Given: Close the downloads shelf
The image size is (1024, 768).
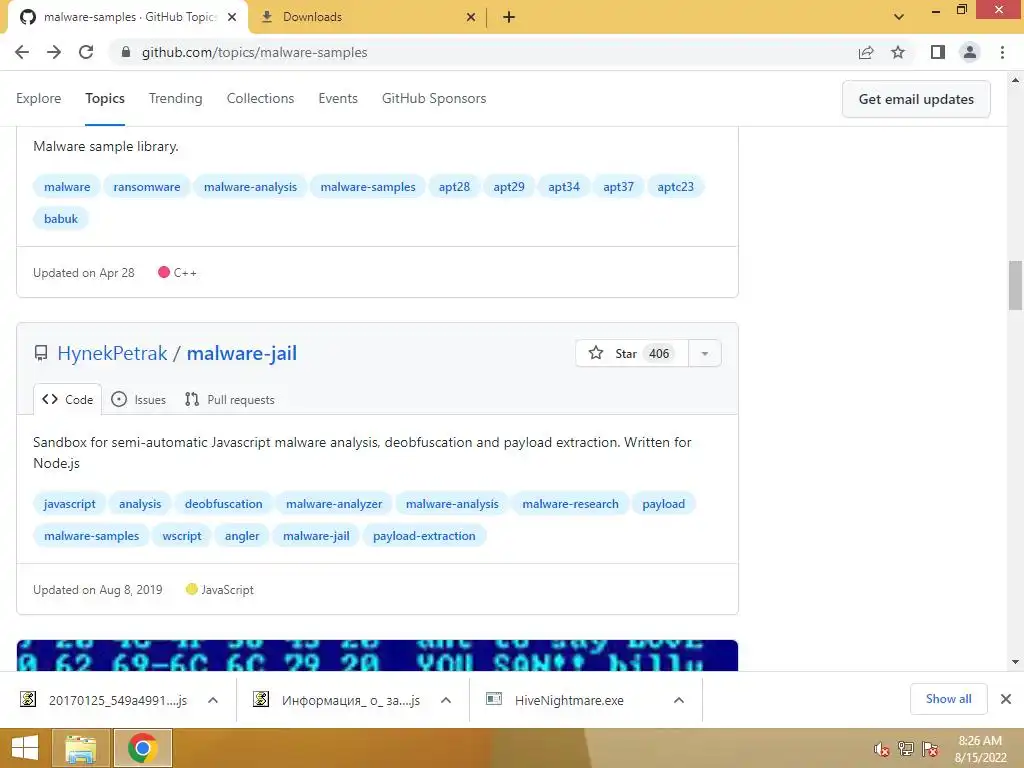Looking at the screenshot, I should (1006, 699).
